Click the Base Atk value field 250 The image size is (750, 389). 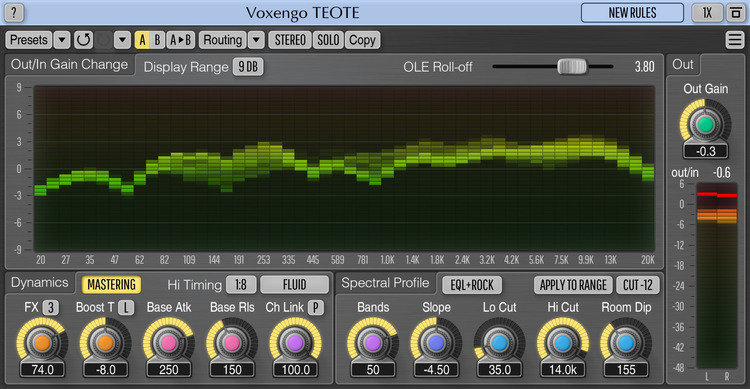(169, 369)
